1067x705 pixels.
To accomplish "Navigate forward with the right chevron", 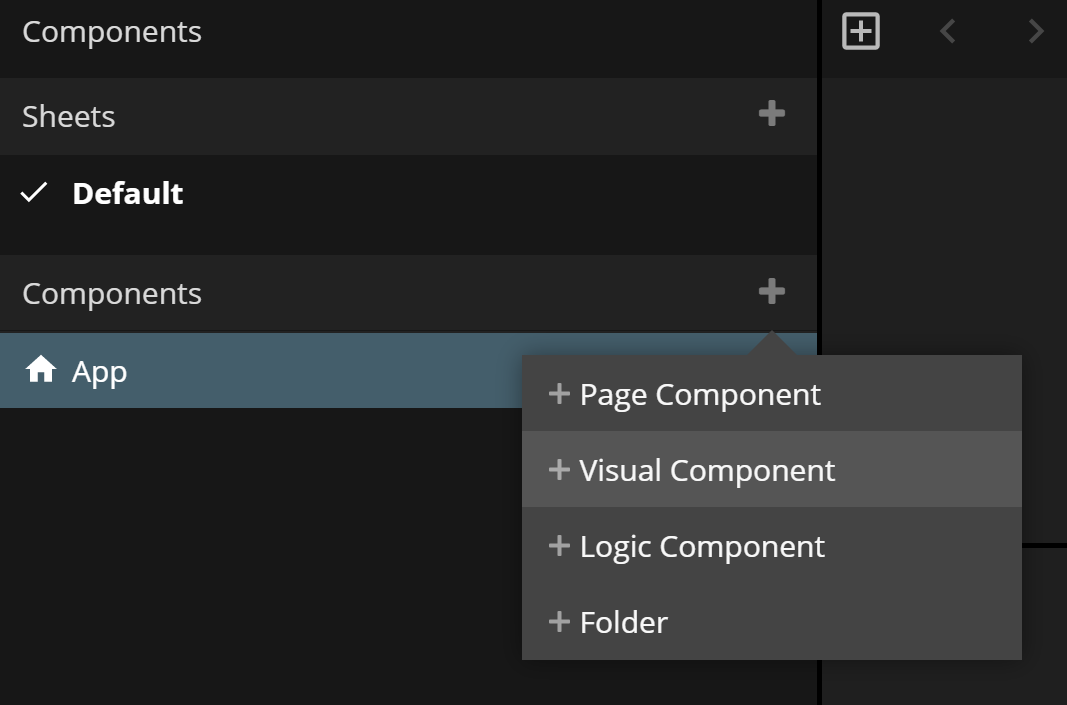I will [1036, 32].
